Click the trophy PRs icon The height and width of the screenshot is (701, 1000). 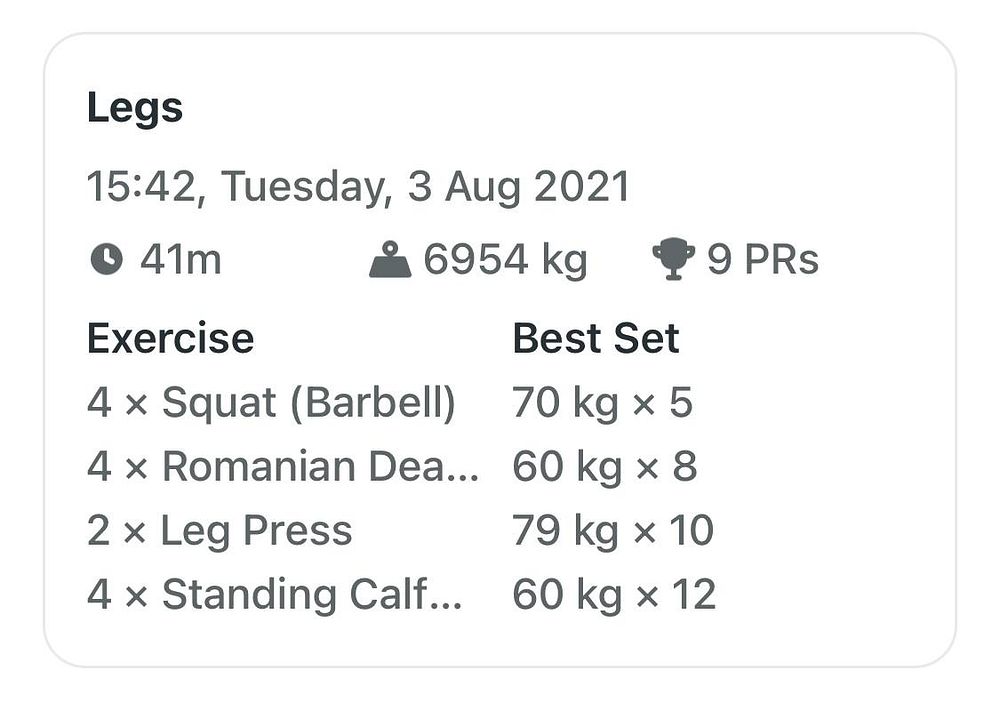tap(672, 260)
